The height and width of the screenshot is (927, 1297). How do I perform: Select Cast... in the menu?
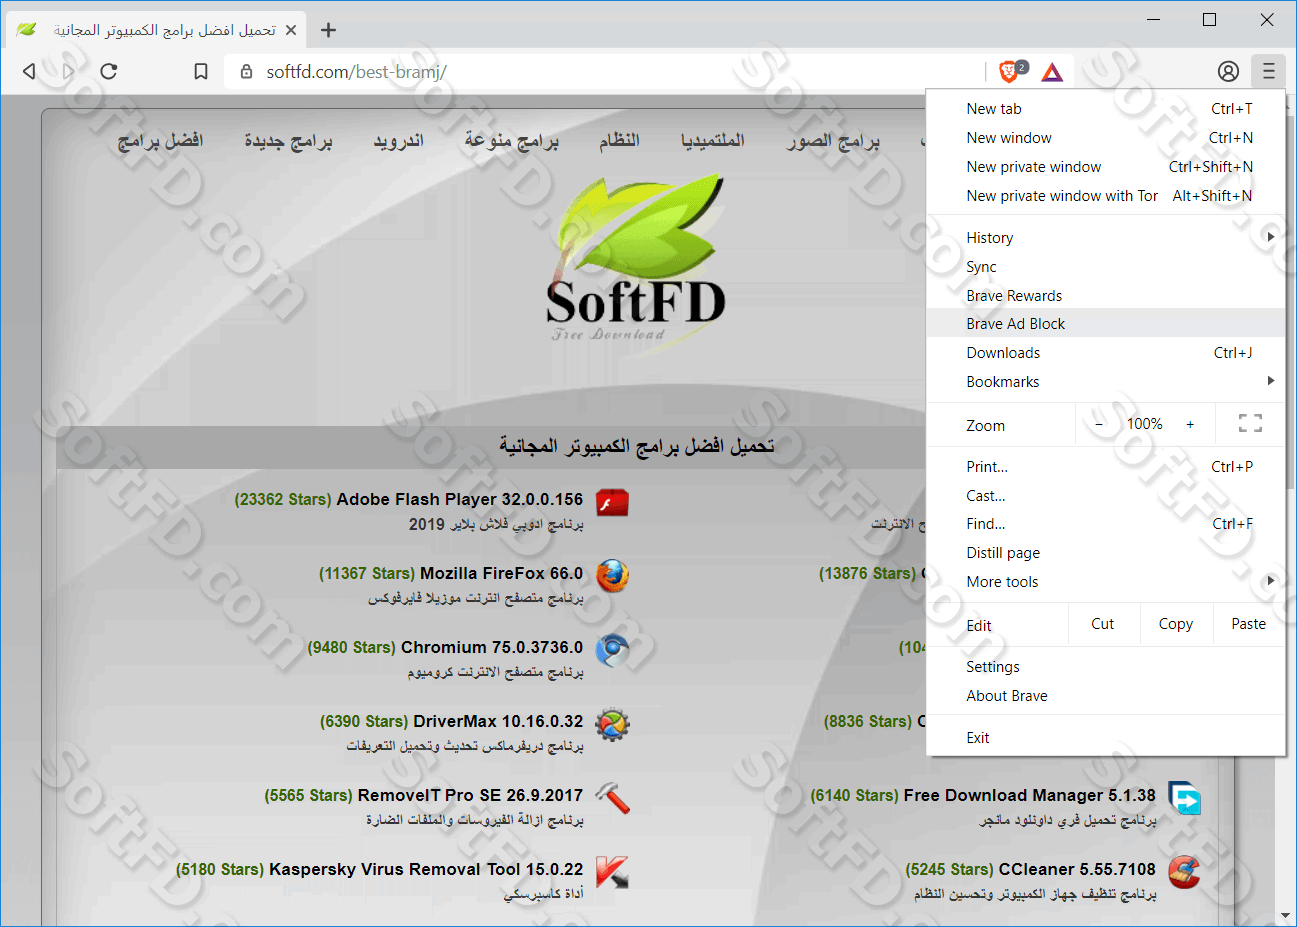[1105, 496]
